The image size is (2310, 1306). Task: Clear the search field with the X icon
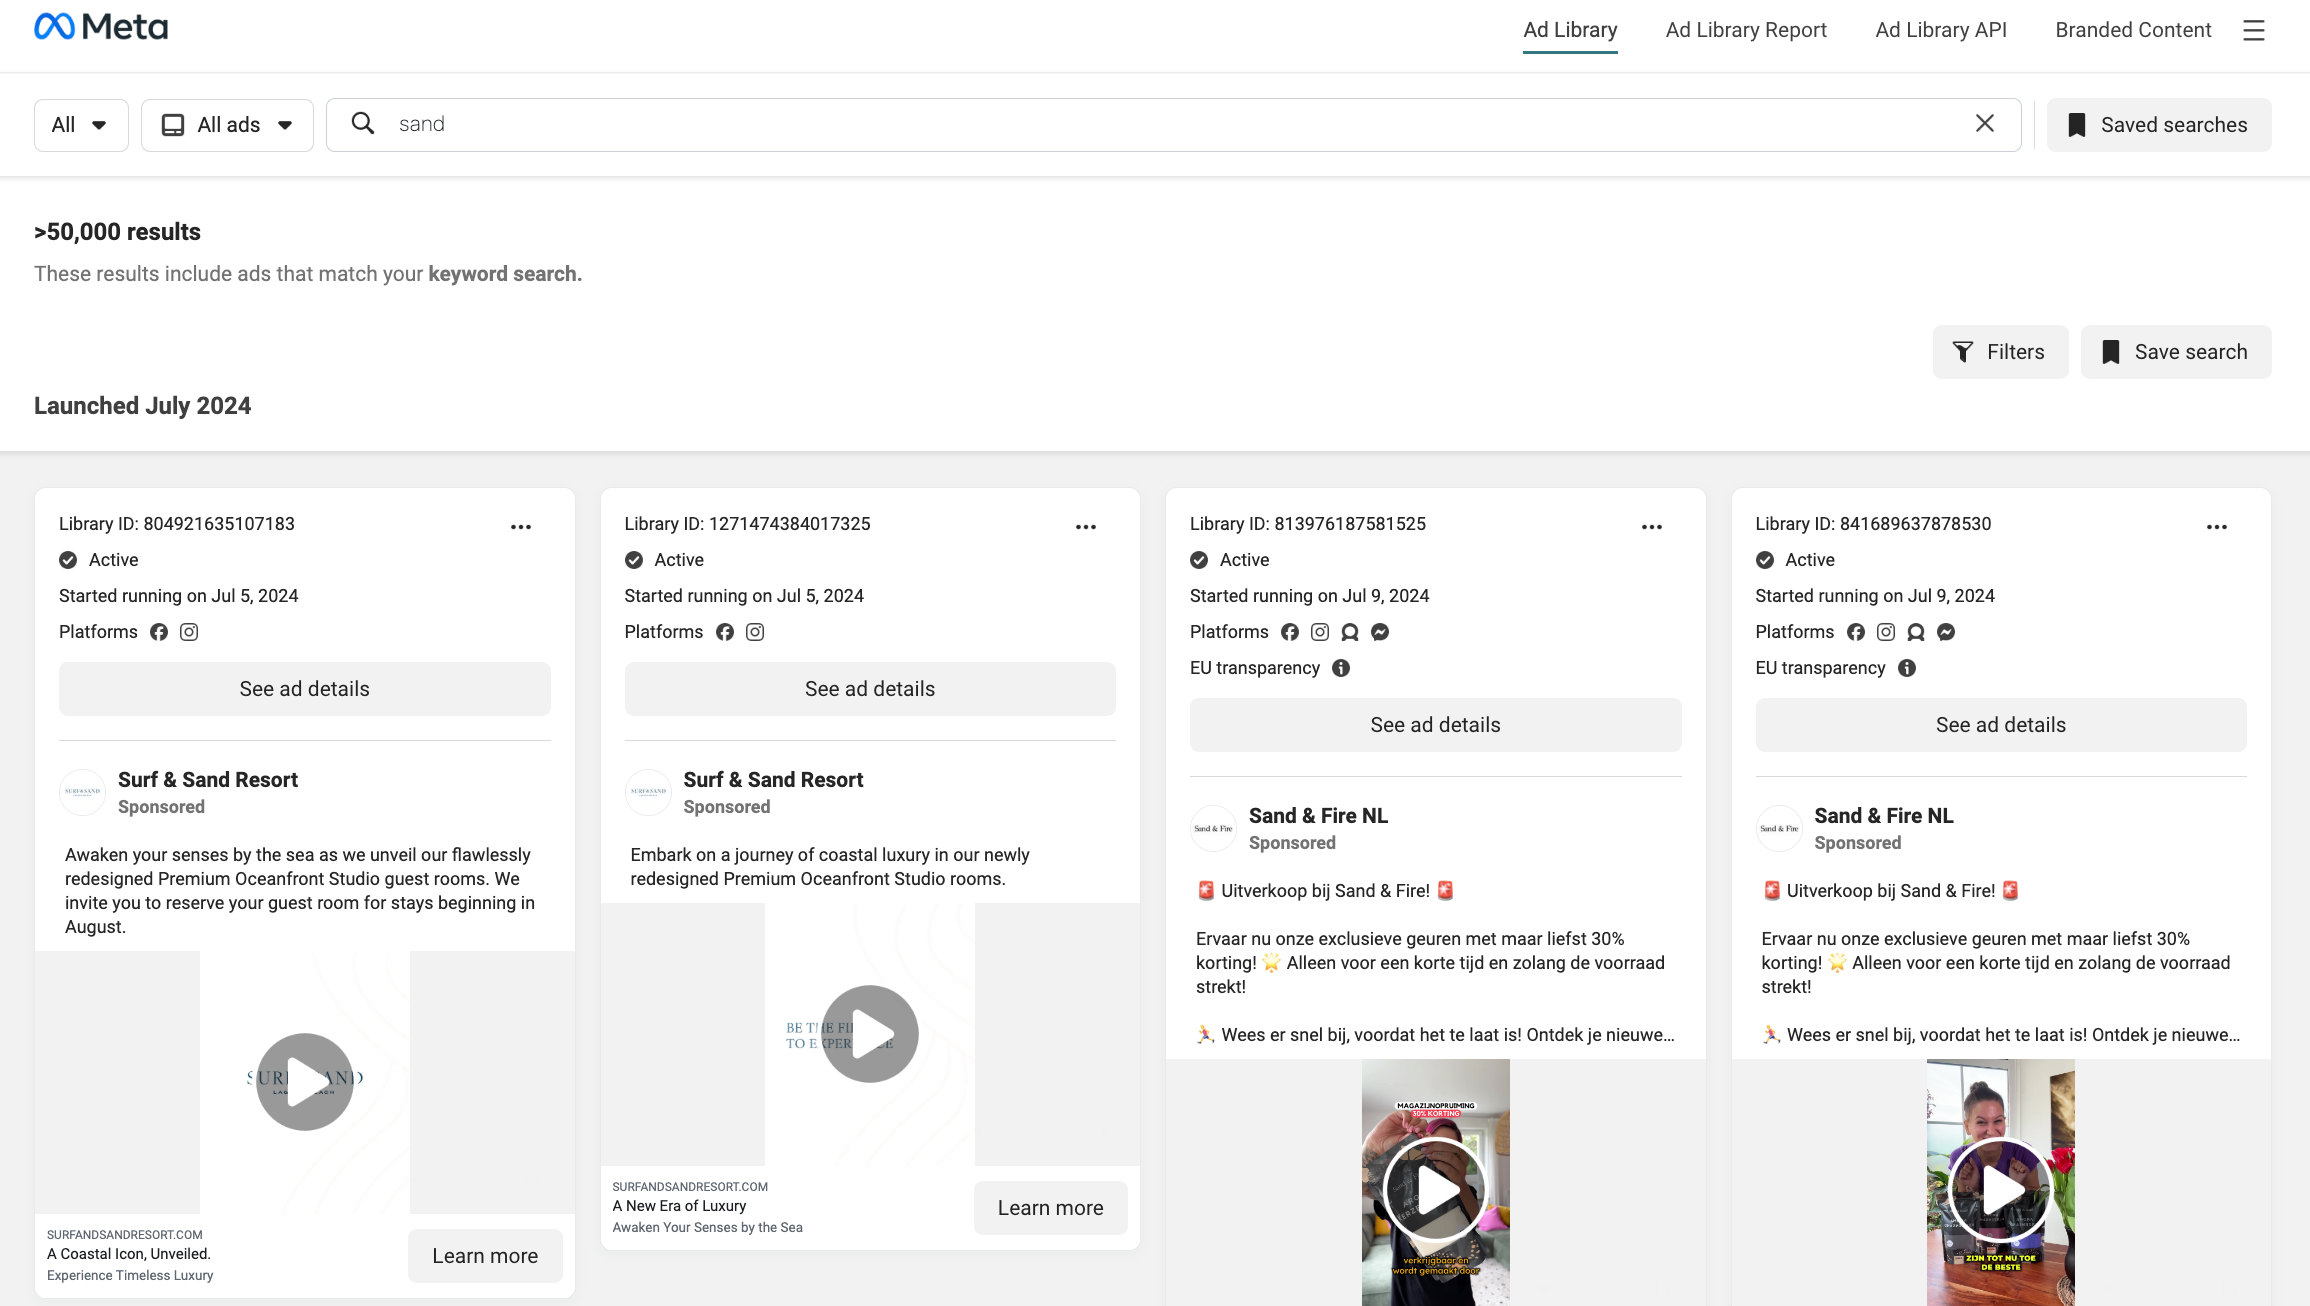point(1985,123)
